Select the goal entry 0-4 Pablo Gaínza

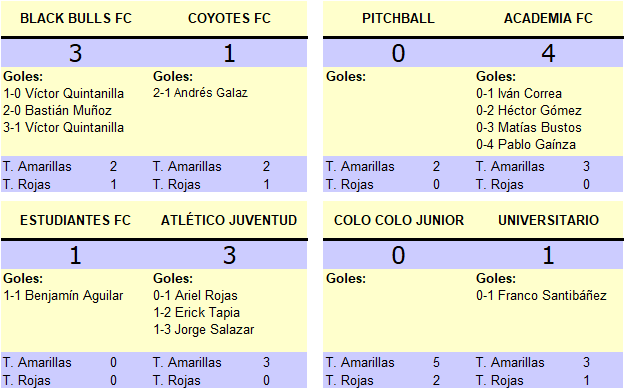[526, 144]
